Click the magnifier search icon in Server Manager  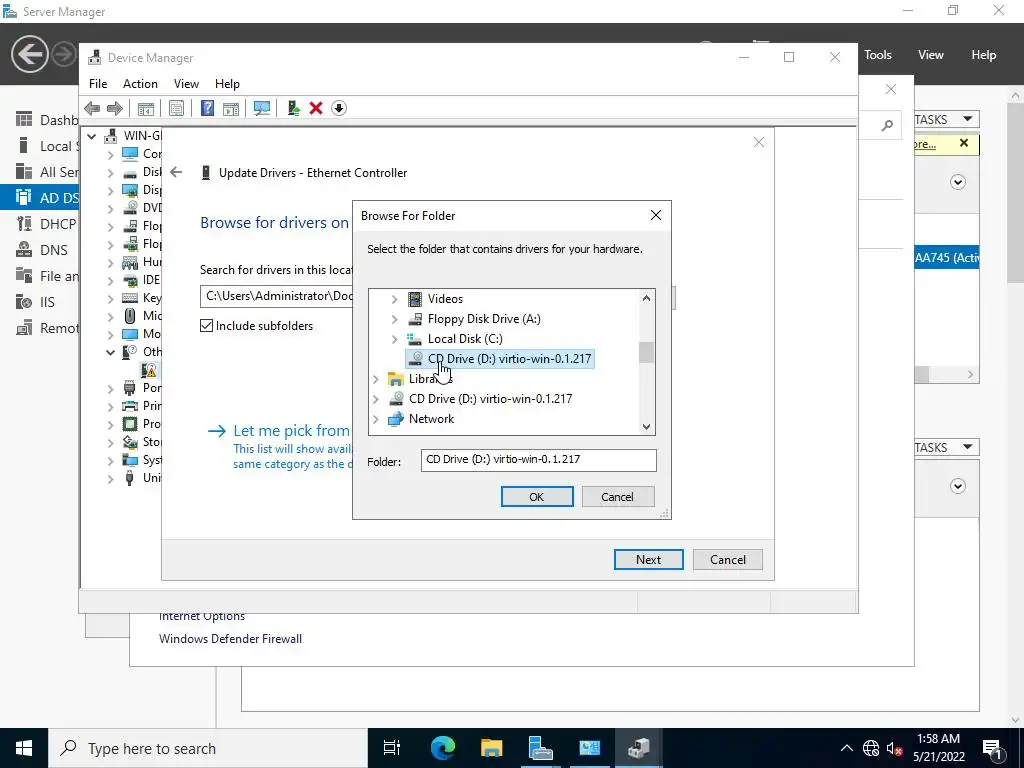click(x=887, y=125)
